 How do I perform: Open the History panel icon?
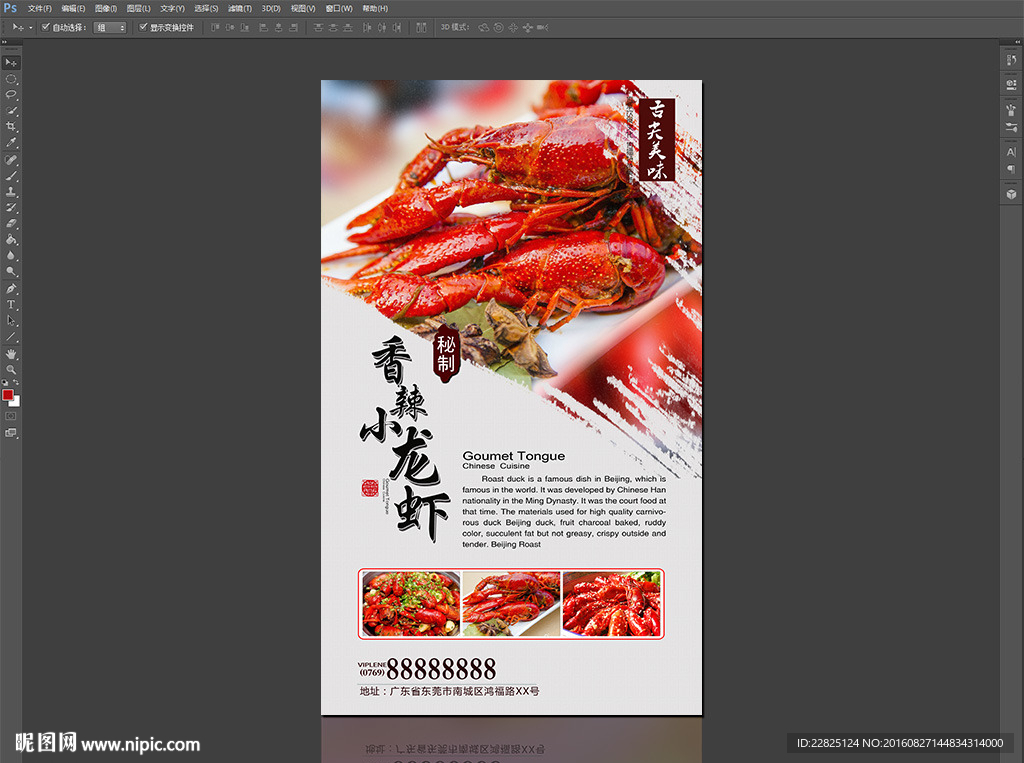pos(1011,60)
